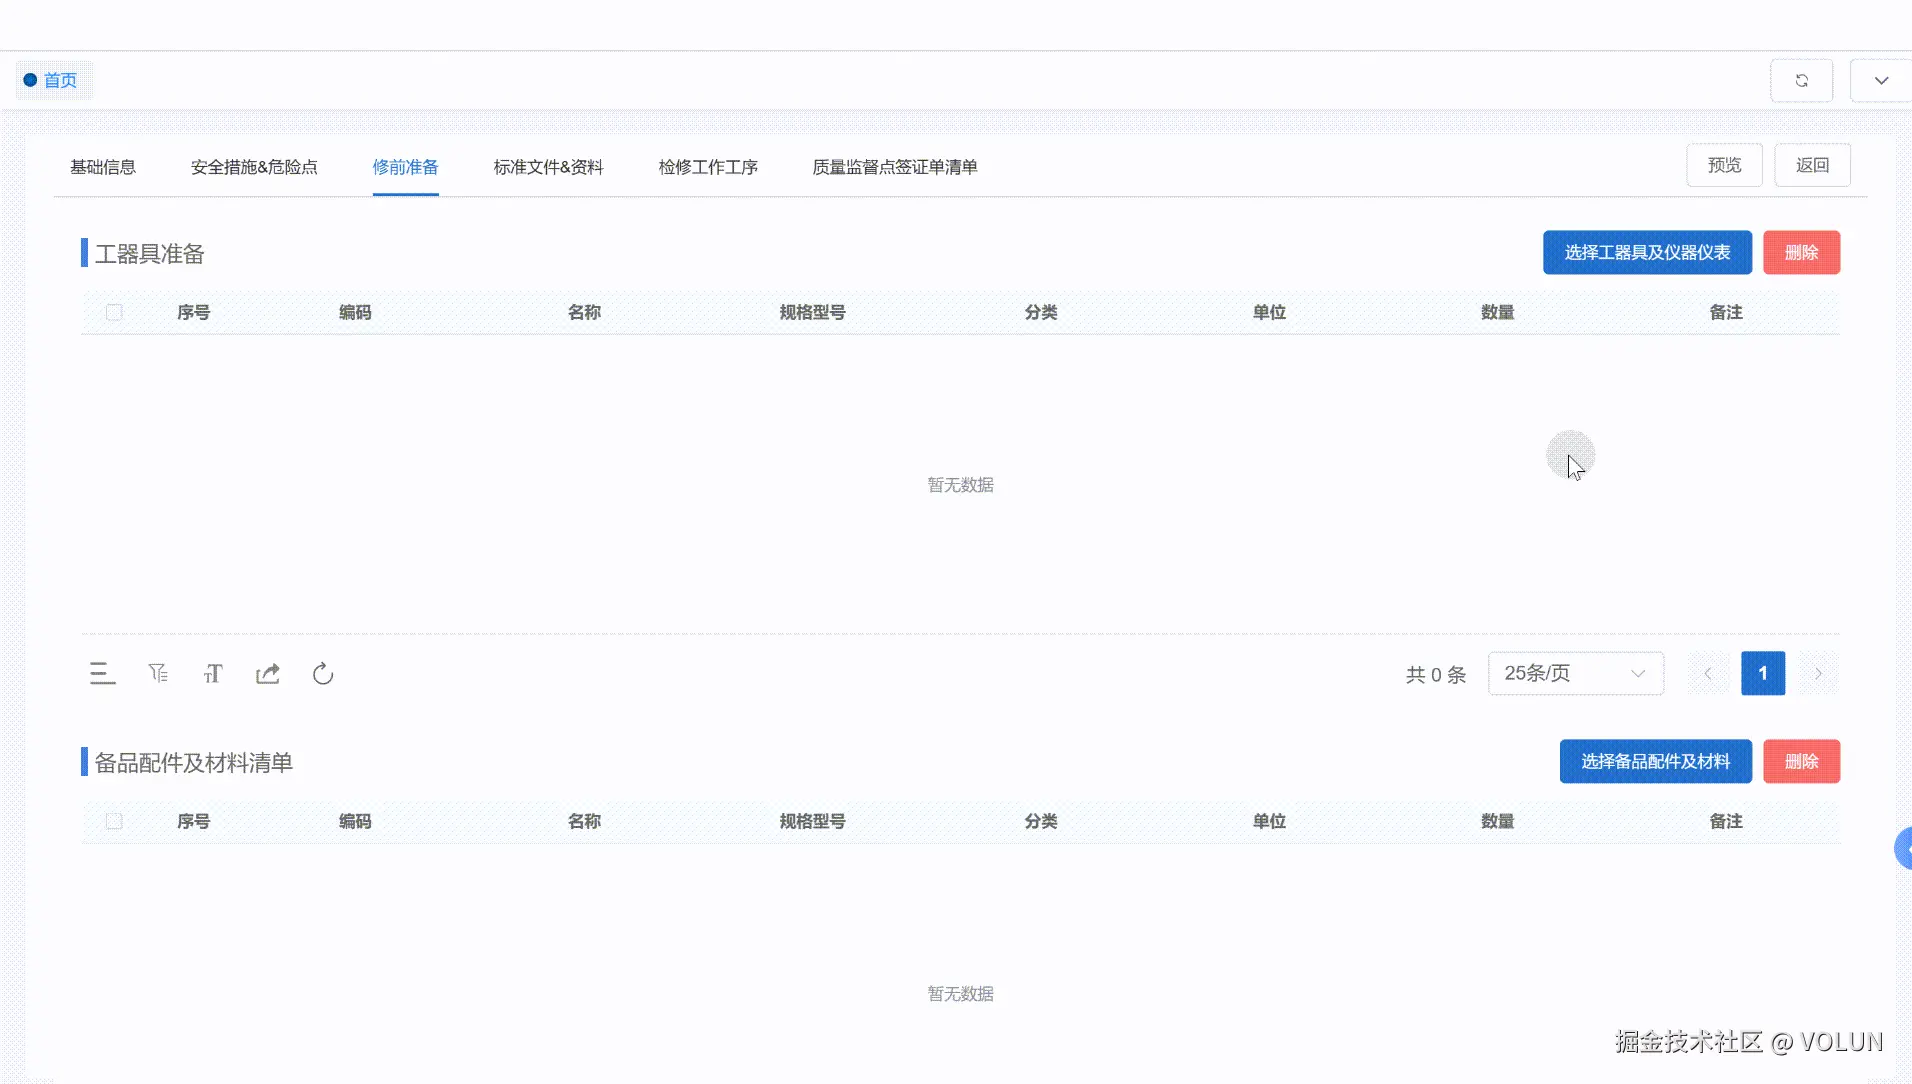1912x1084 pixels.
Task: Click the 工器具准备 section title
Action: [149, 254]
